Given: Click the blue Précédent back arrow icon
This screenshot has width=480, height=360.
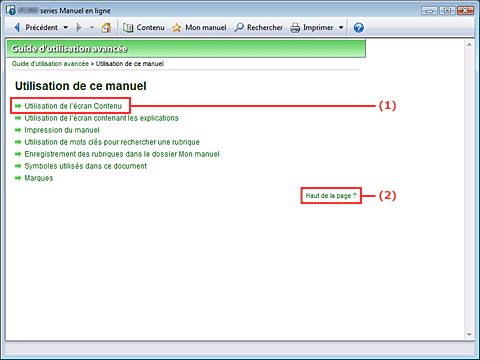Looking at the screenshot, I should point(17,28).
